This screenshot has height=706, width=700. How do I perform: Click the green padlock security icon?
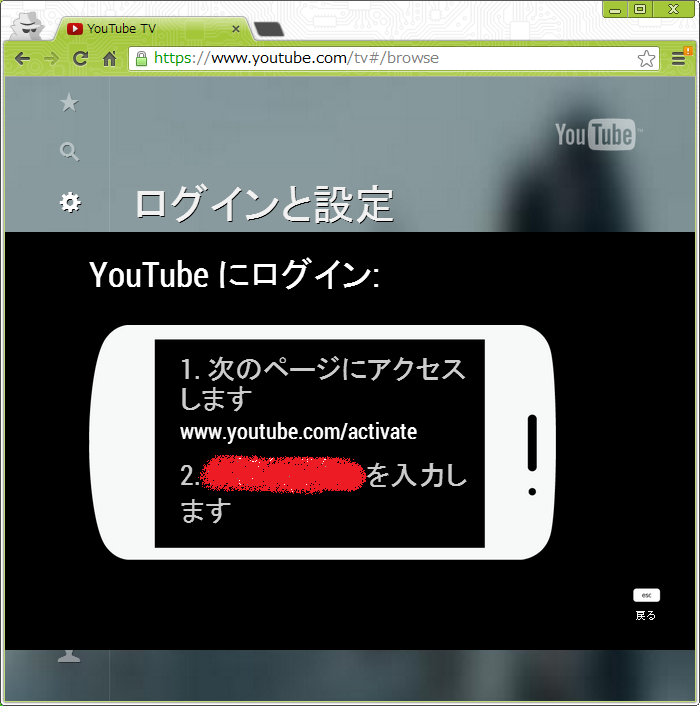tap(141, 59)
